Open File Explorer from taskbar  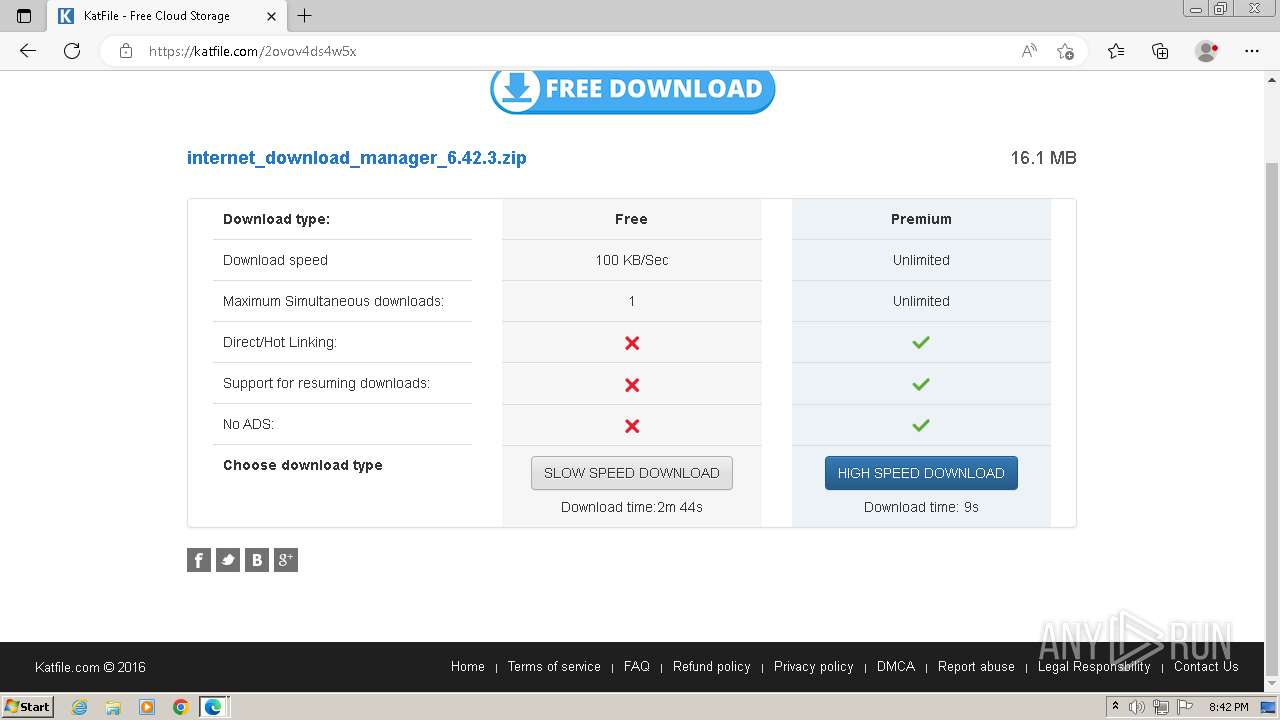(x=113, y=707)
